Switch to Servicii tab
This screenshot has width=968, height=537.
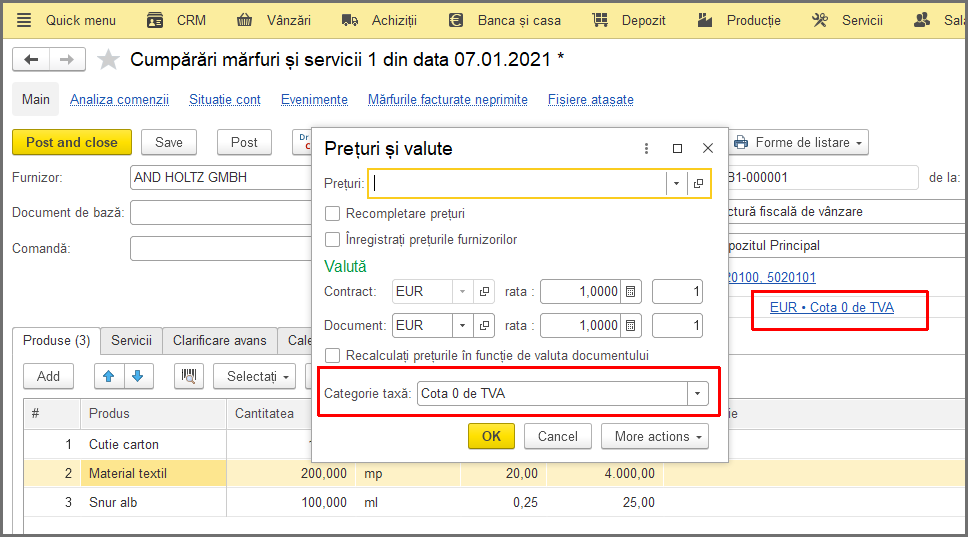click(131, 341)
